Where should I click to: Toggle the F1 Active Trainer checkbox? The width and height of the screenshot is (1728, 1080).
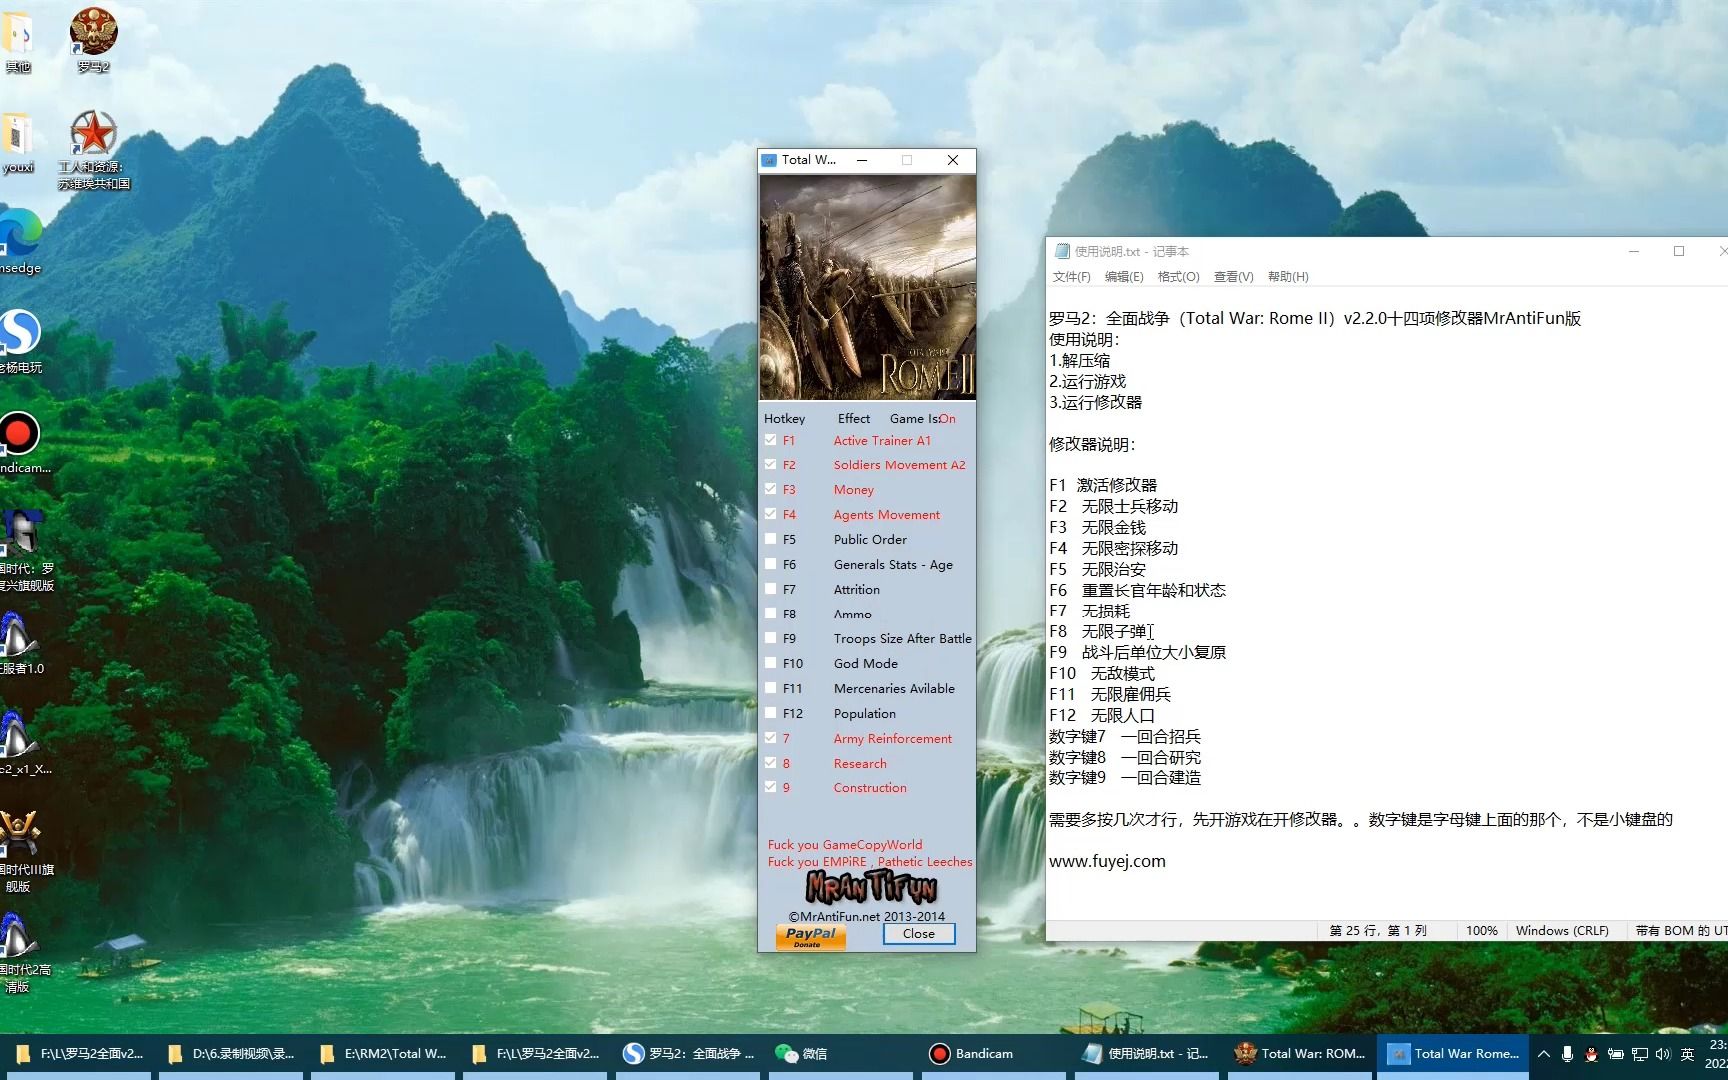pyautogui.click(x=770, y=440)
